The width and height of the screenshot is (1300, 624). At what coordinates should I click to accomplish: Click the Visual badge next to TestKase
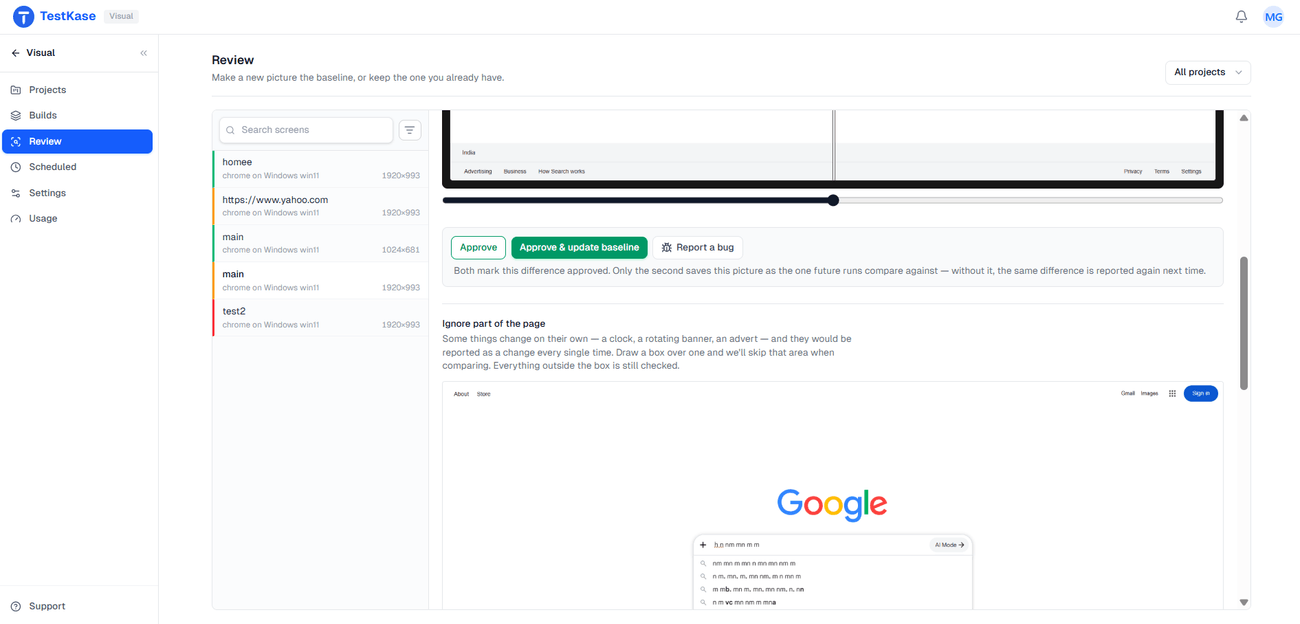tap(121, 17)
